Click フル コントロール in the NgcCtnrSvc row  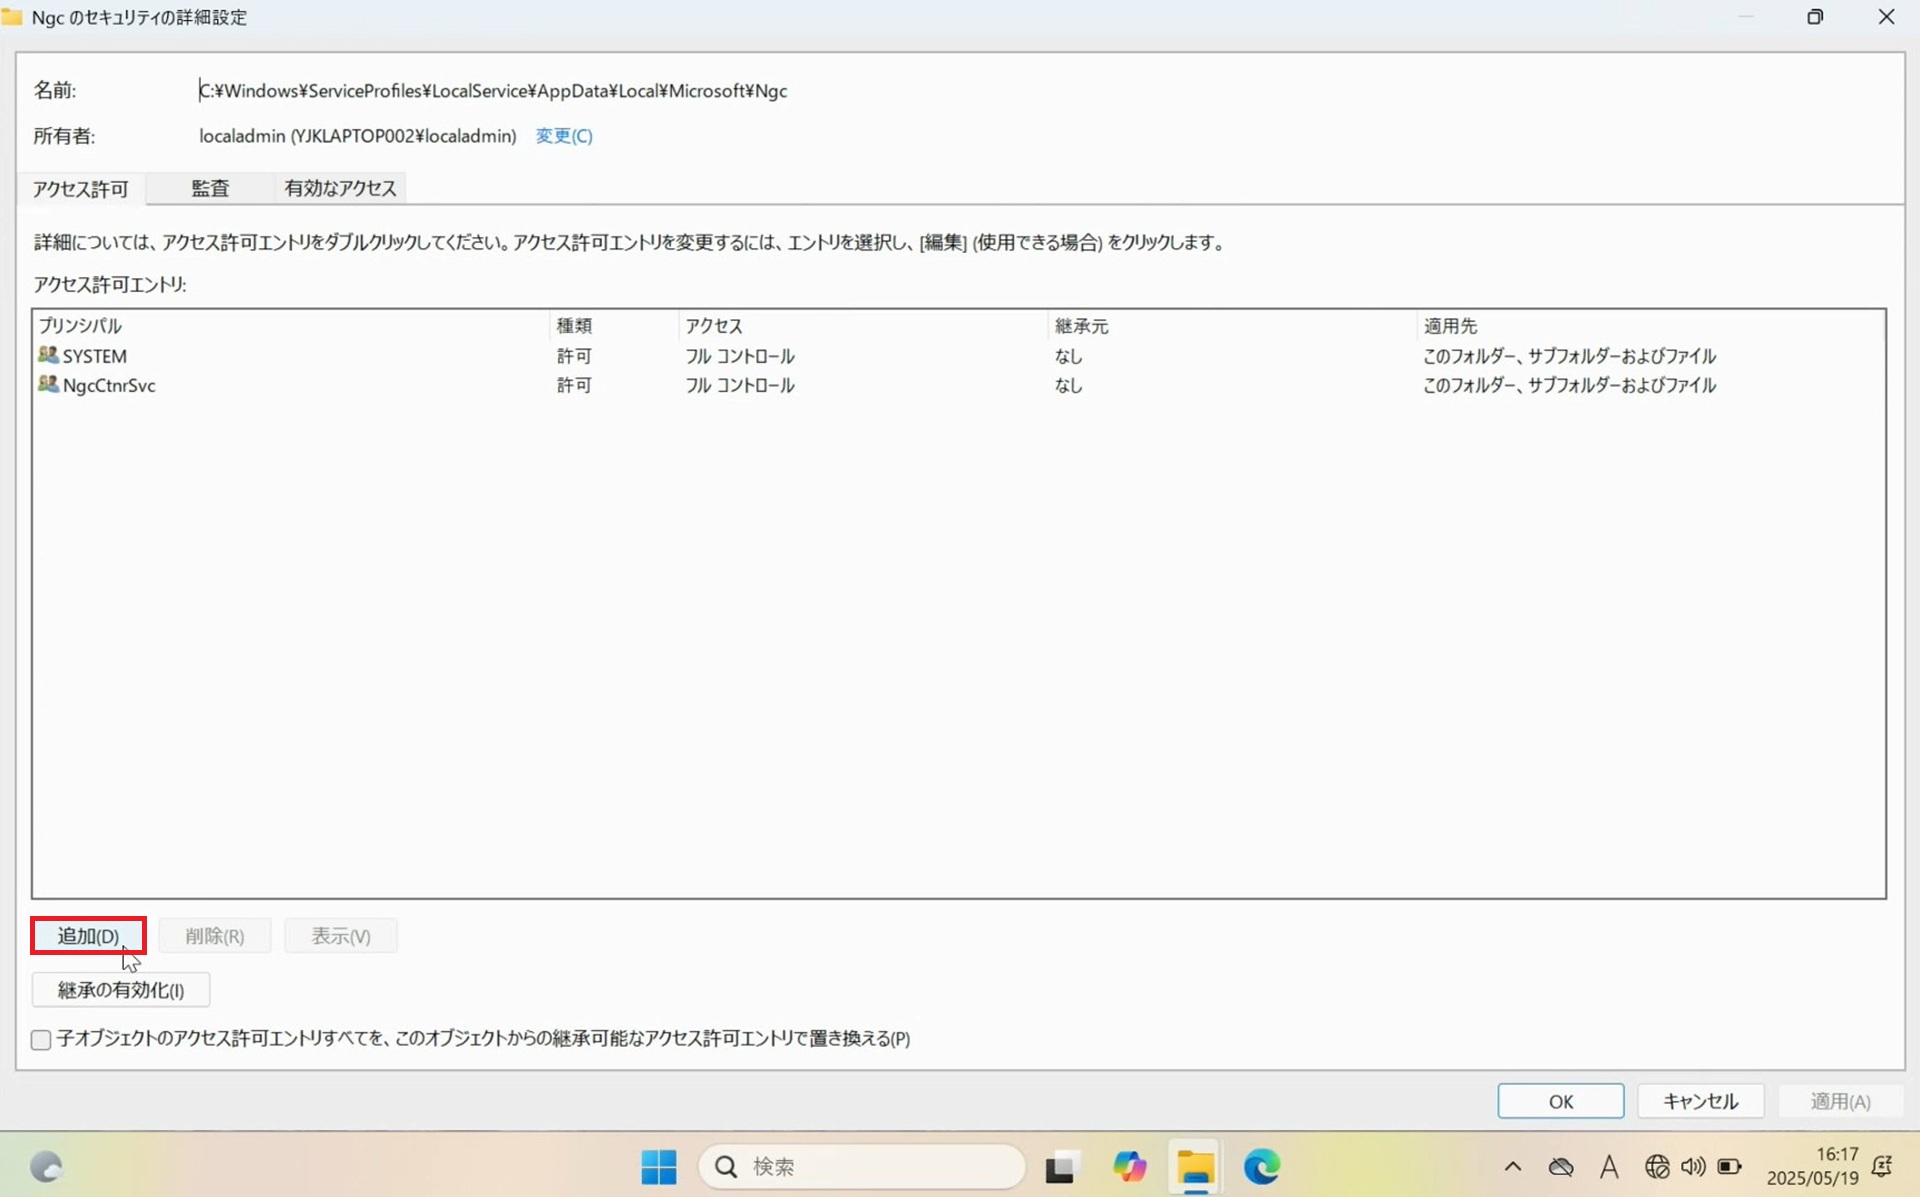(740, 385)
